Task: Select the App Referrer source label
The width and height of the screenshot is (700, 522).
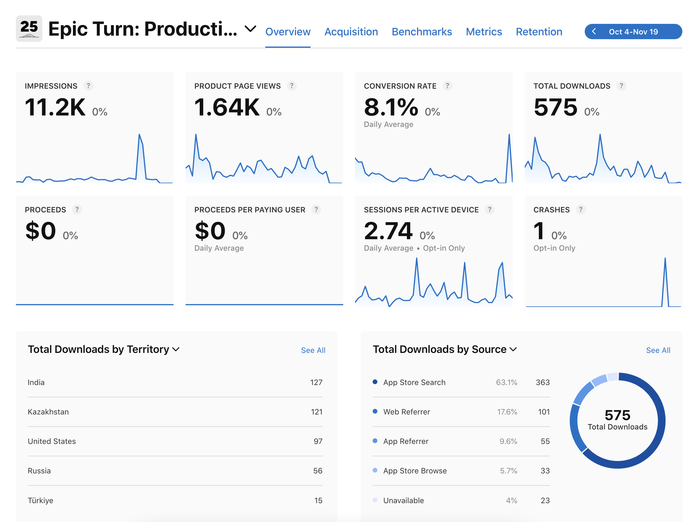Action: [x=406, y=441]
